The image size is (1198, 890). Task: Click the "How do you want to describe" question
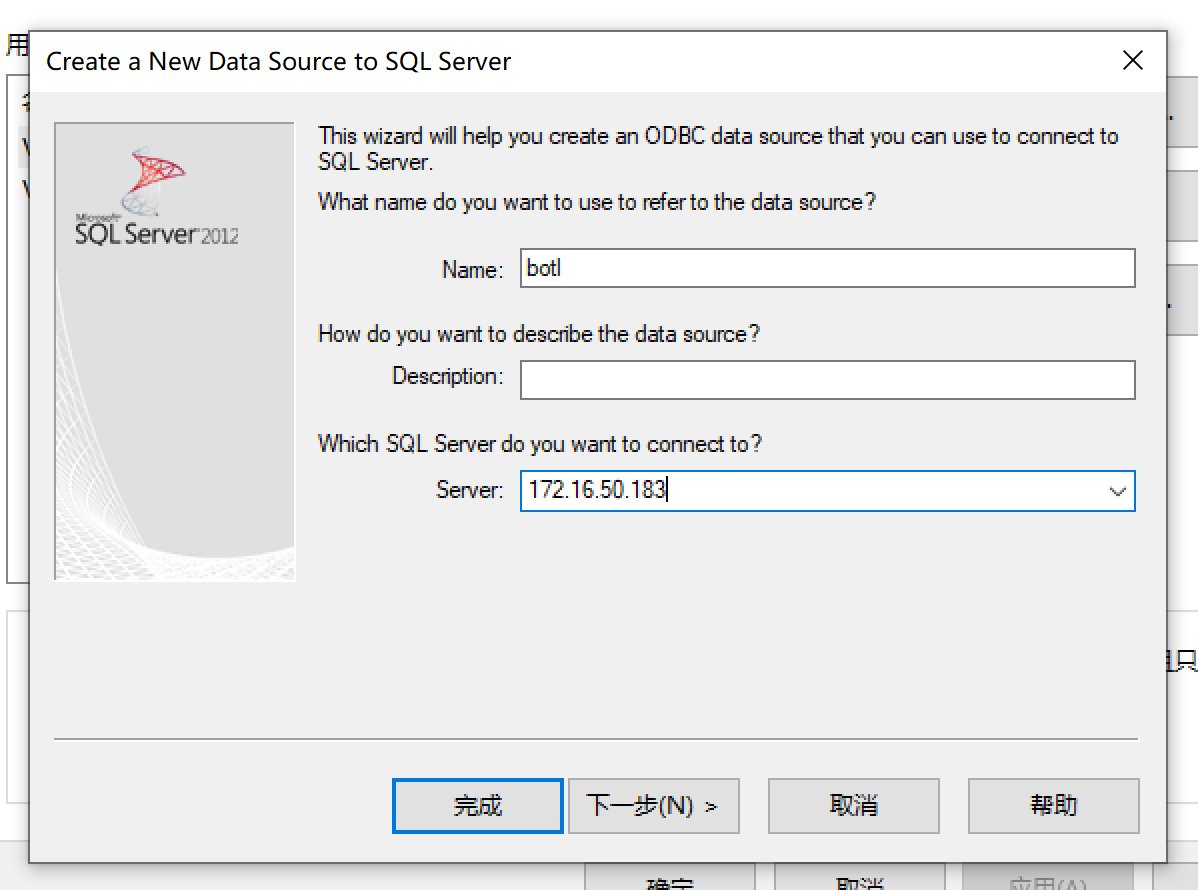click(x=538, y=334)
